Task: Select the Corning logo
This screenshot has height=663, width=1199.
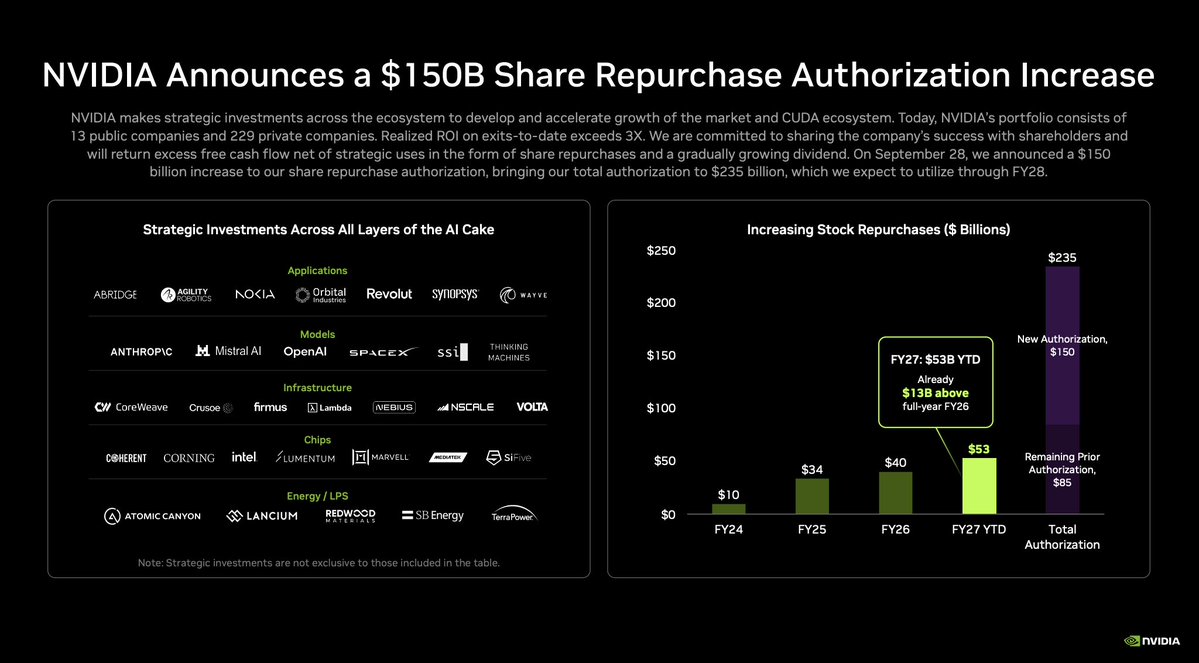Action: (x=189, y=458)
